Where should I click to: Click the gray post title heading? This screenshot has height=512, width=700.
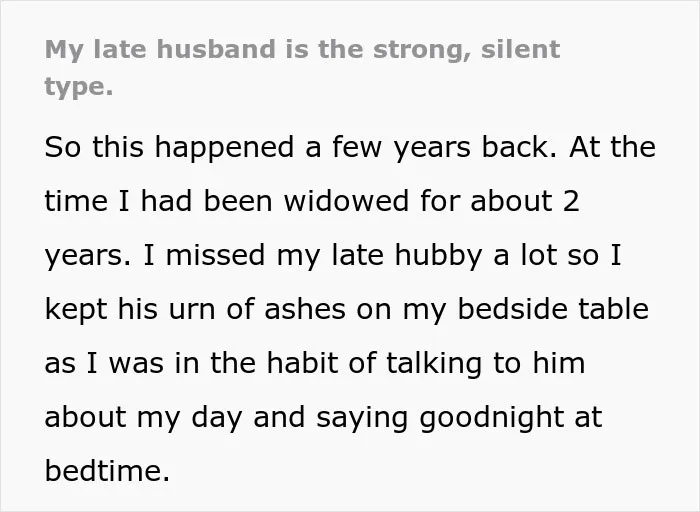(302, 67)
